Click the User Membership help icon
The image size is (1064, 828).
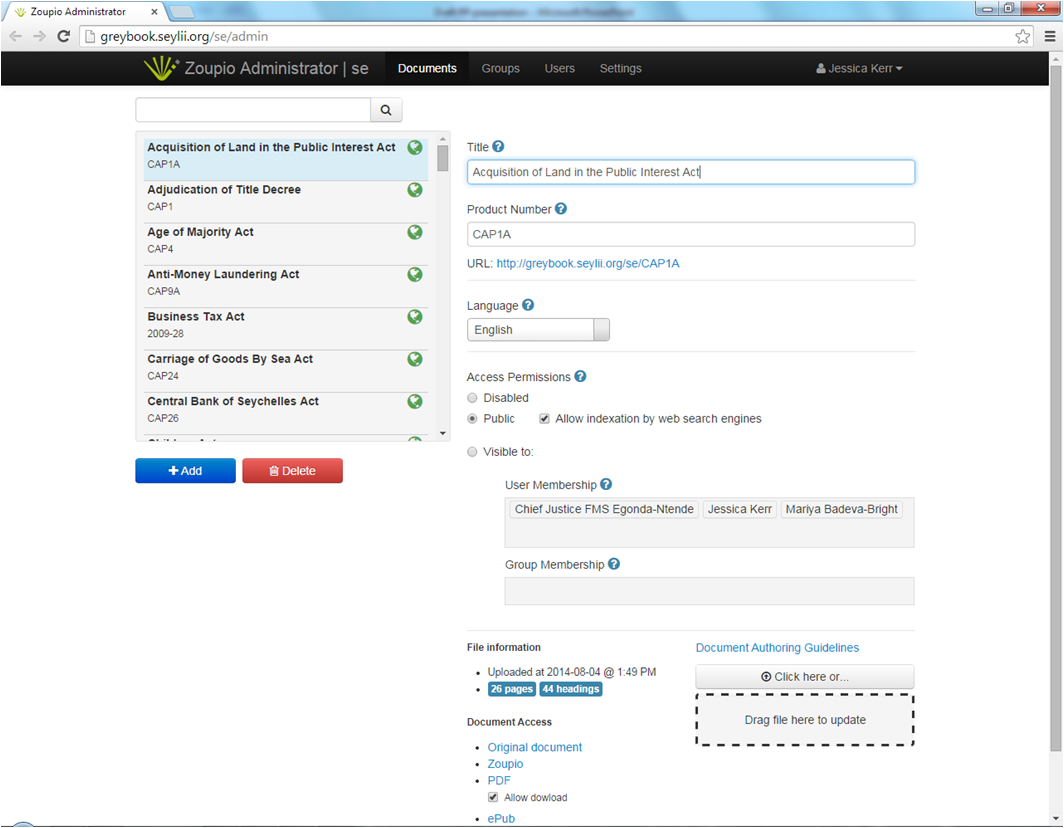606,485
